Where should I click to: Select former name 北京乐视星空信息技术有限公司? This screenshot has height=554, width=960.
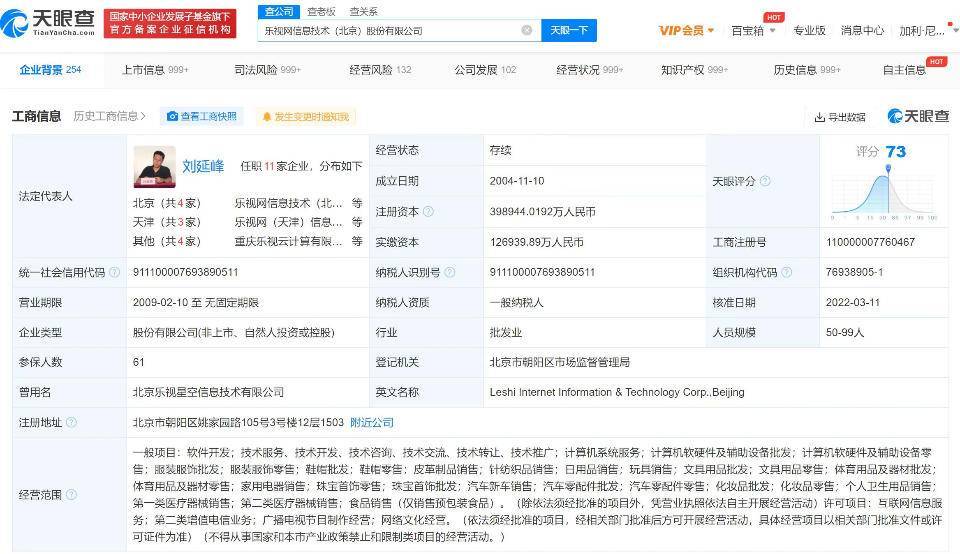point(208,392)
